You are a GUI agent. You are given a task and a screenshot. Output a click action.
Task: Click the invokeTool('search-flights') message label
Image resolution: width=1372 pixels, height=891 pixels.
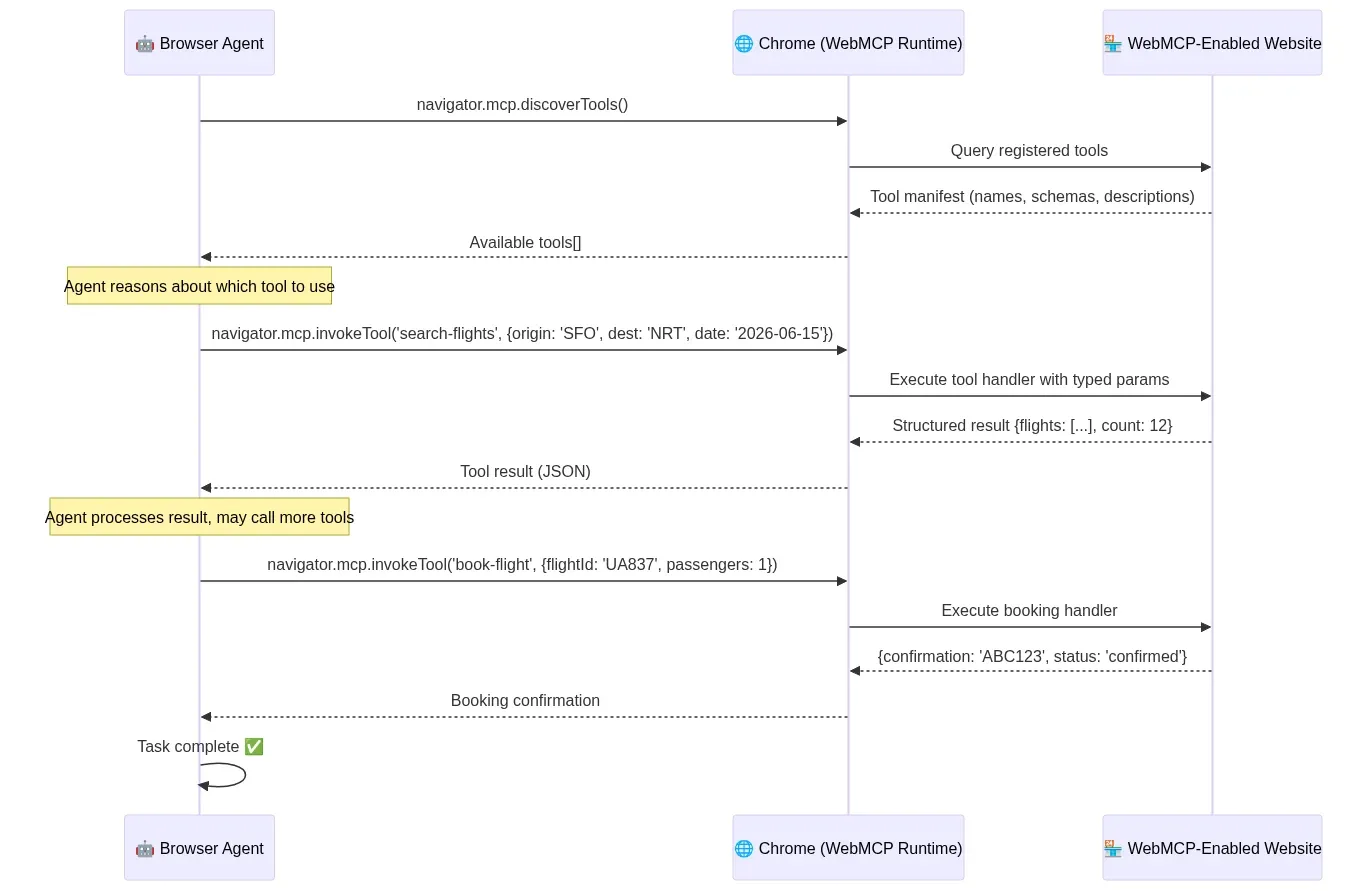click(x=522, y=333)
